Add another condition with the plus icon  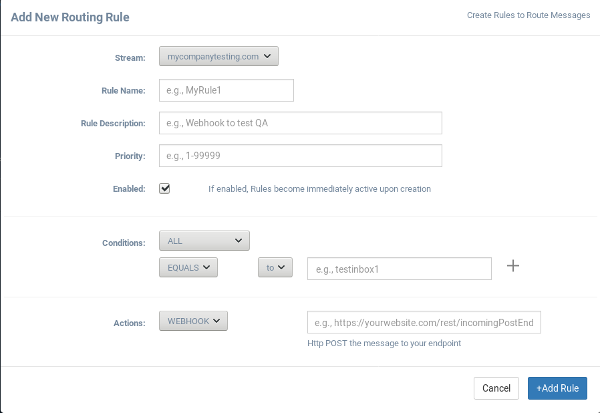pyautogui.click(x=514, y=266)
